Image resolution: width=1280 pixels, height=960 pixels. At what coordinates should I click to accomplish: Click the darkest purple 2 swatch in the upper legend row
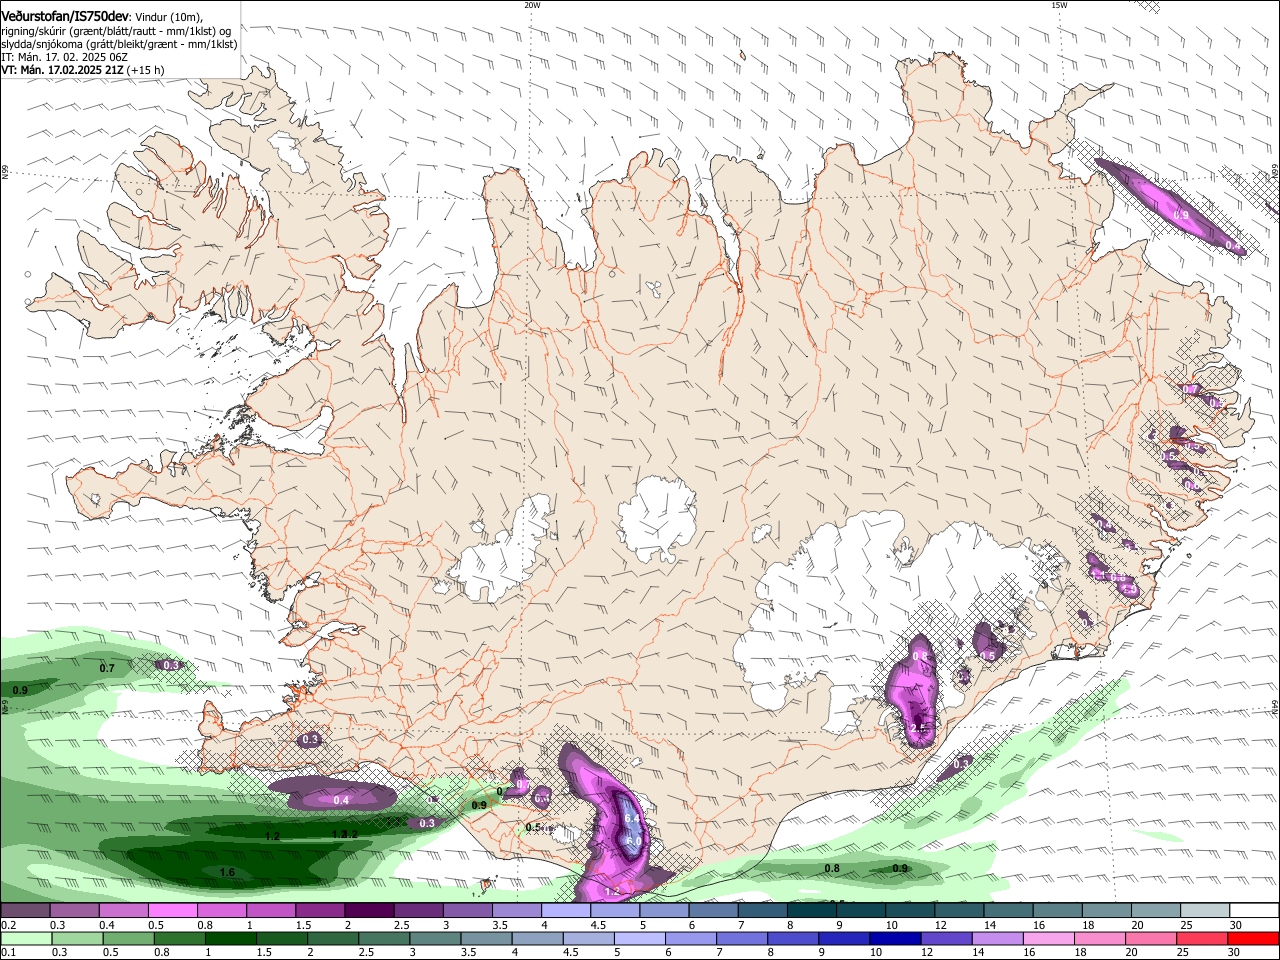coord(369,911)
